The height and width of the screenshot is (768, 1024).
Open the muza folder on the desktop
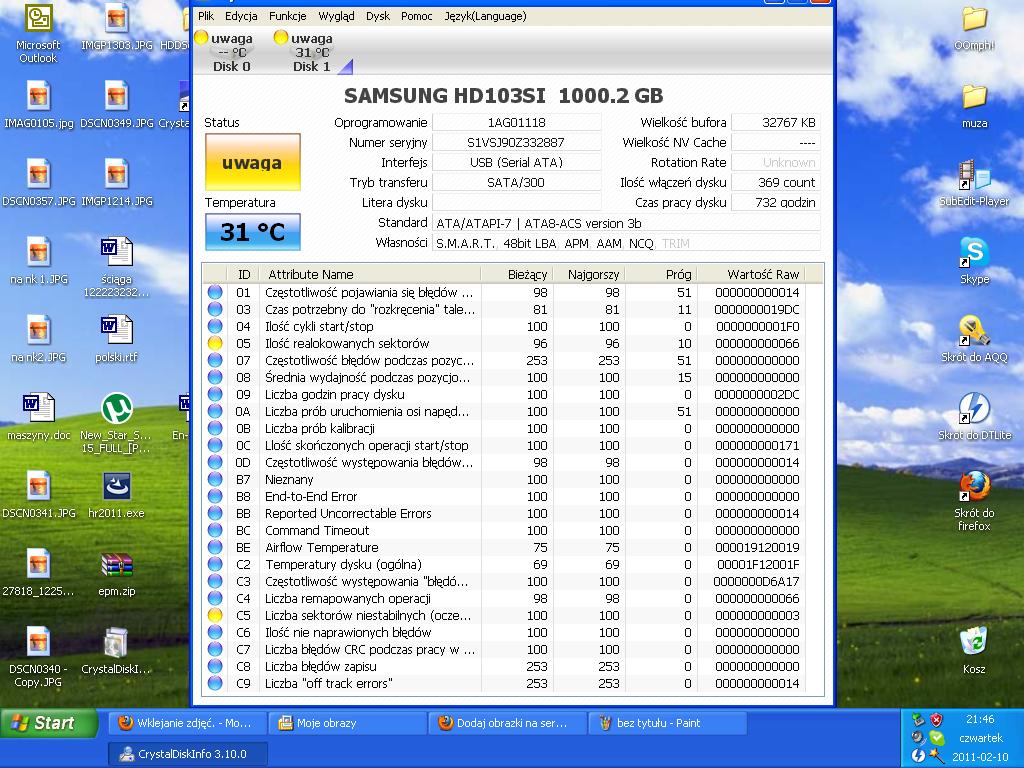tap(974, 104)
